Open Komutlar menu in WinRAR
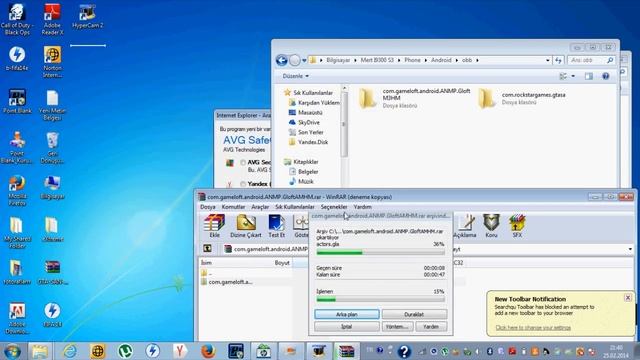The height and width of the screenshot is (360, 640). pos(233,207)
